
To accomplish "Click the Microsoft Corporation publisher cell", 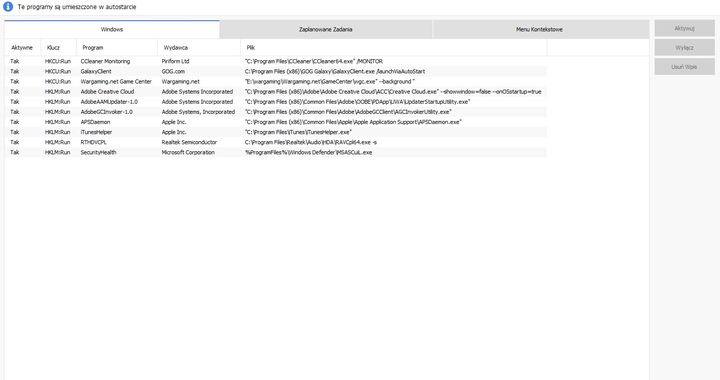I will 188,152.
